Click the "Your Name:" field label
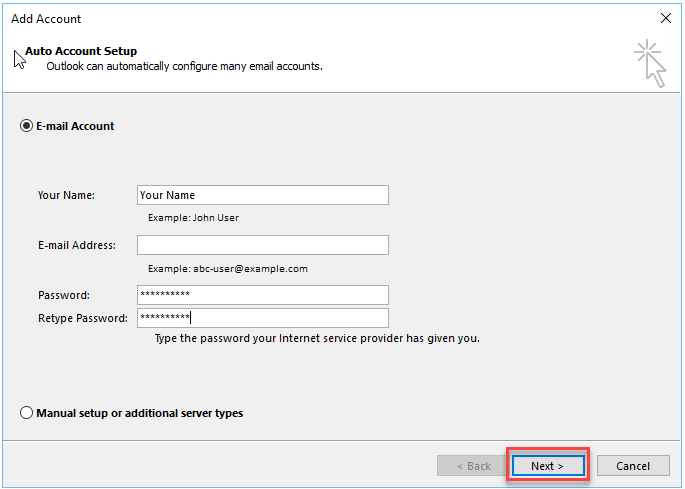 click(66, 195)
